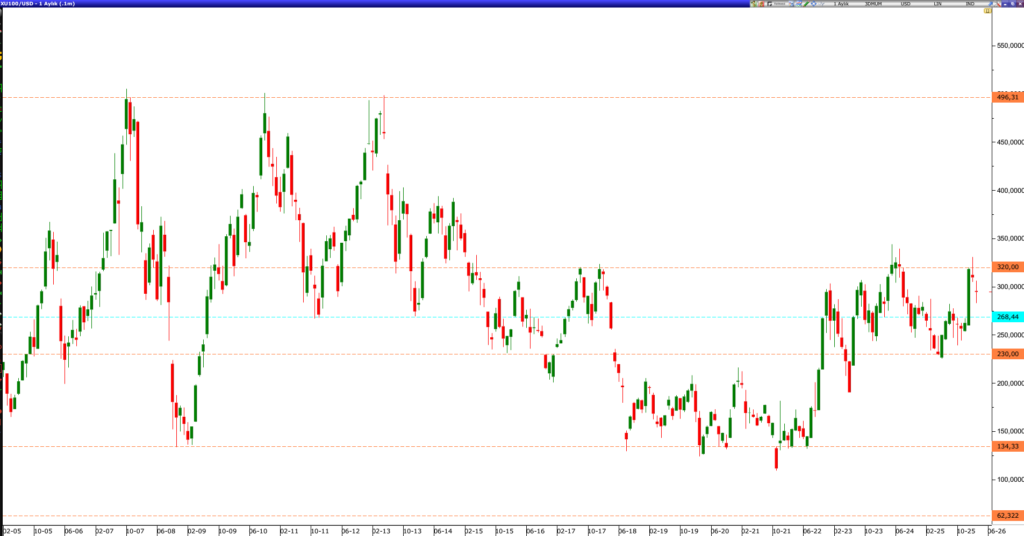Click the blue crosshair icon in toolbar

814,4
